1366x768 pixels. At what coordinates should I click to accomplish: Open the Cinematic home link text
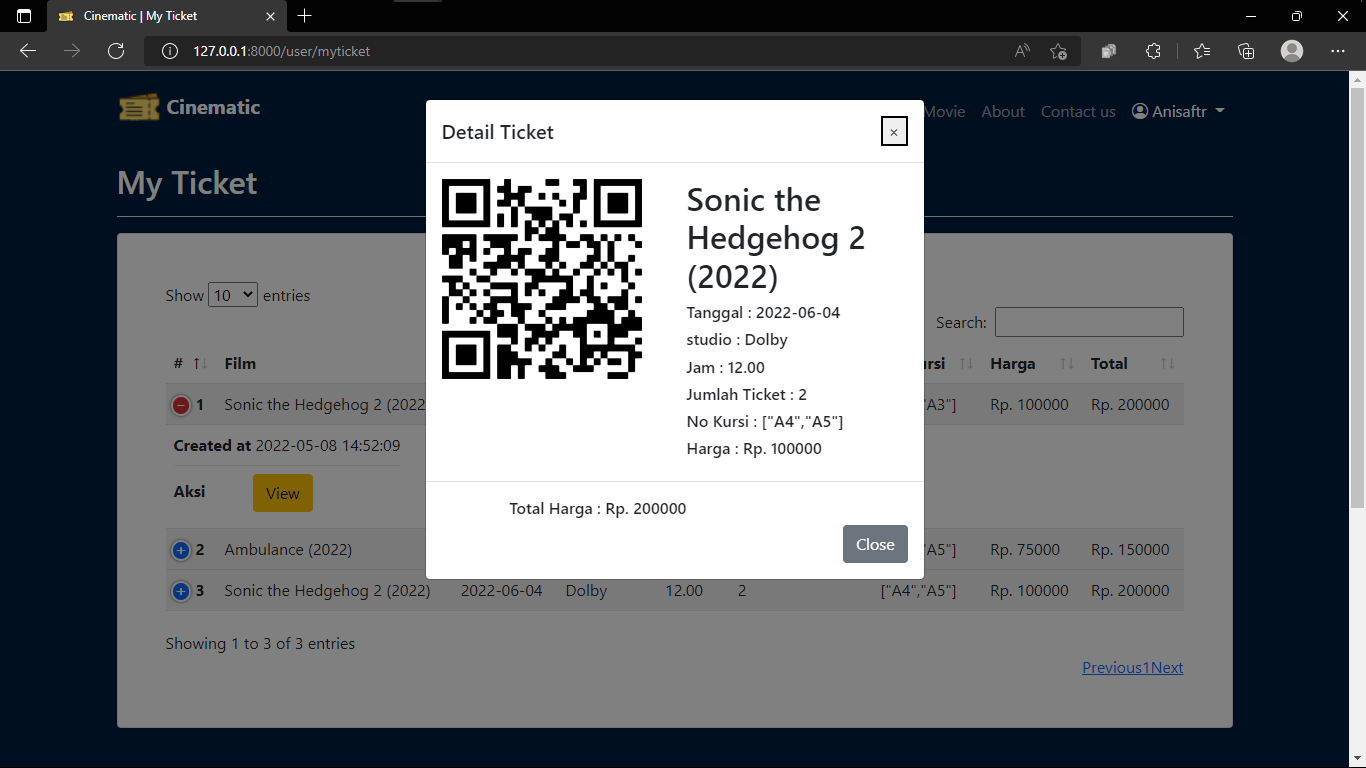213,107
